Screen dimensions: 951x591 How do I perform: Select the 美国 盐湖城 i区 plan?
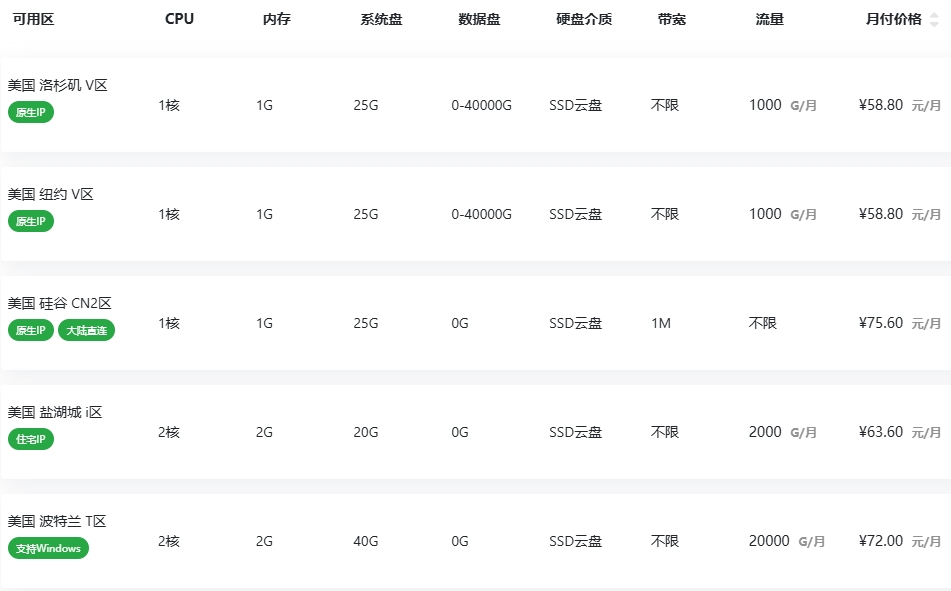(x=476, y=432)
